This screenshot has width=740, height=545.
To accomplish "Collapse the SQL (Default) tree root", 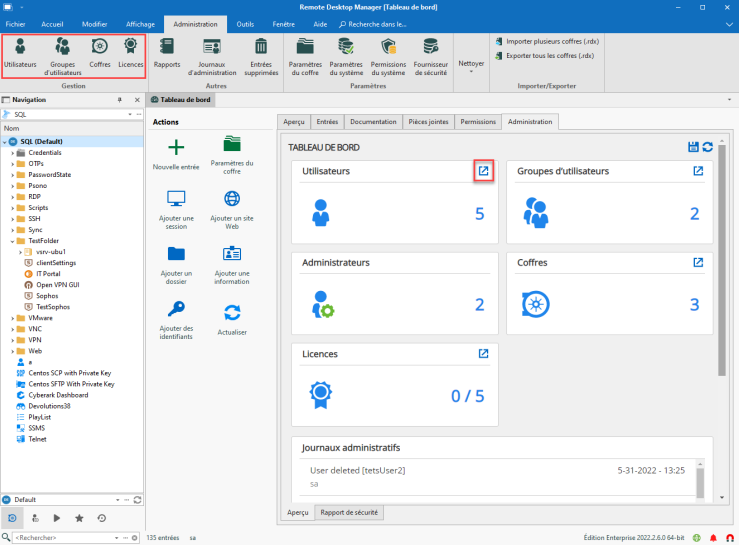I will pyautogui.click(x=5, y=142).
